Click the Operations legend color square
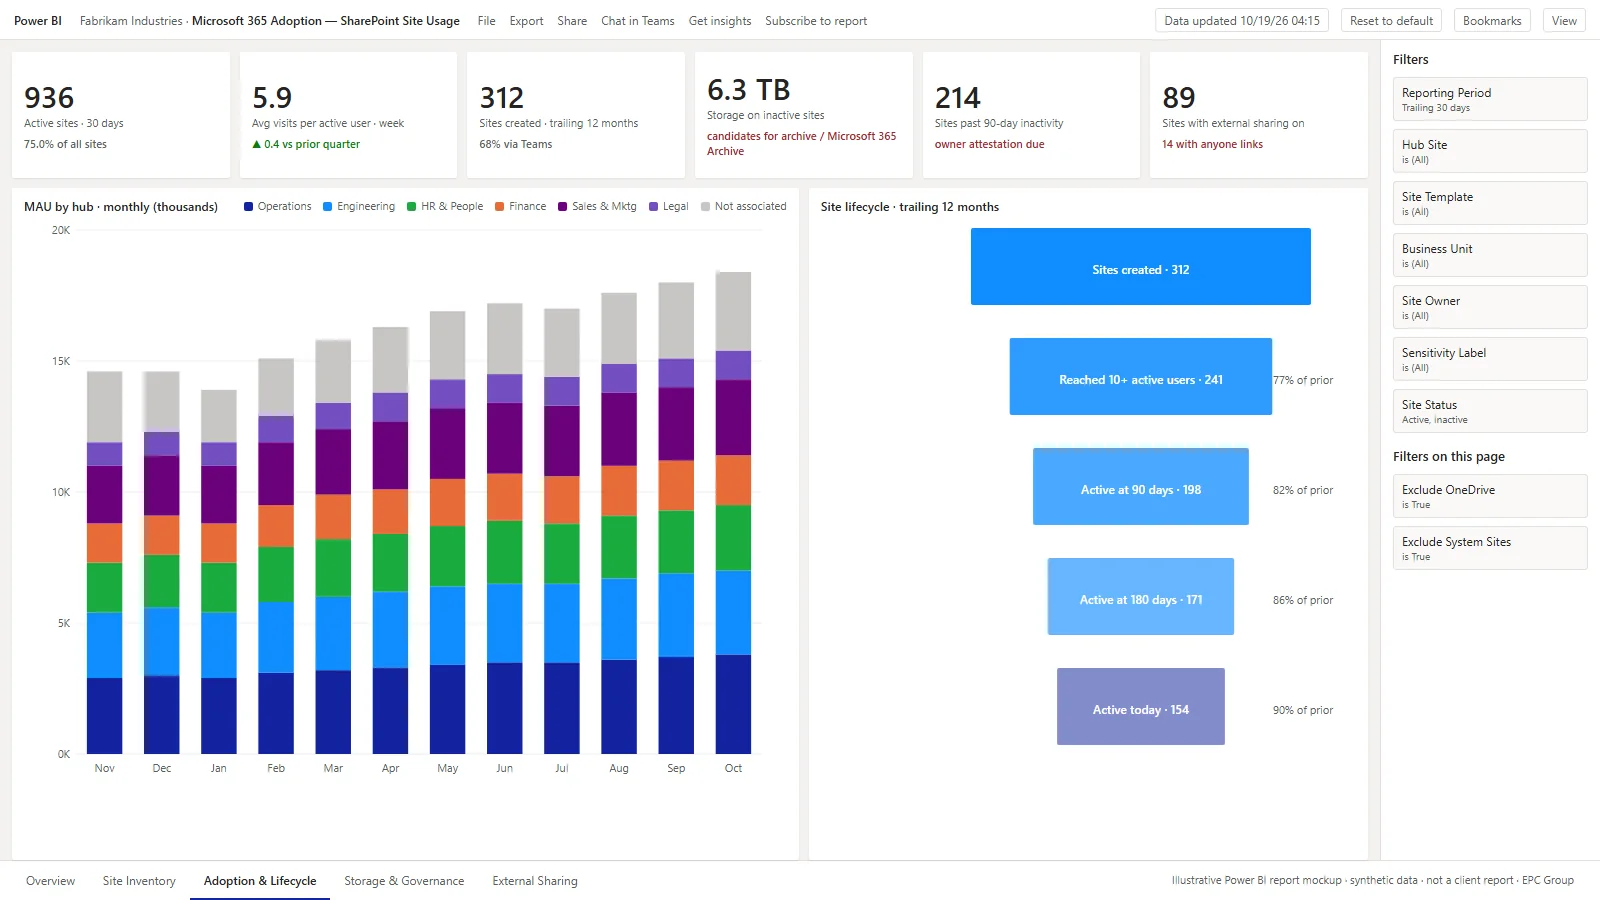This screenshot has width=1600, height=900. click(248, 207)
